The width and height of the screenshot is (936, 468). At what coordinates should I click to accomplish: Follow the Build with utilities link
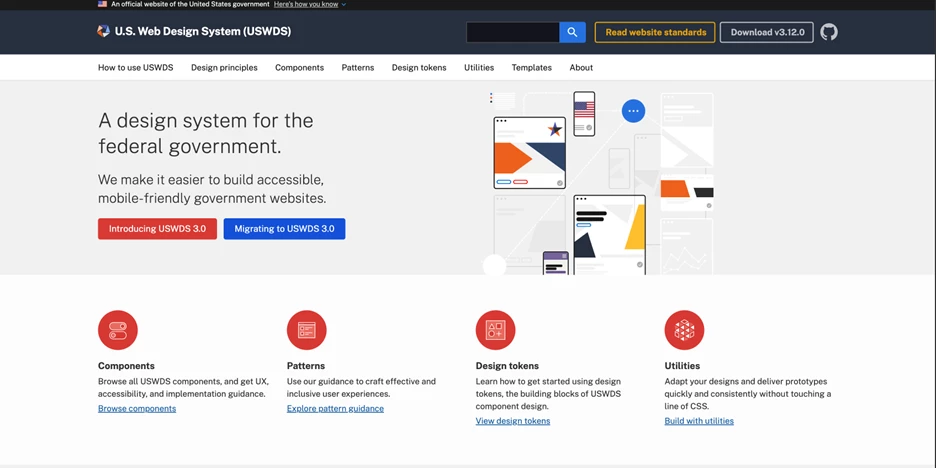[699, 421]
